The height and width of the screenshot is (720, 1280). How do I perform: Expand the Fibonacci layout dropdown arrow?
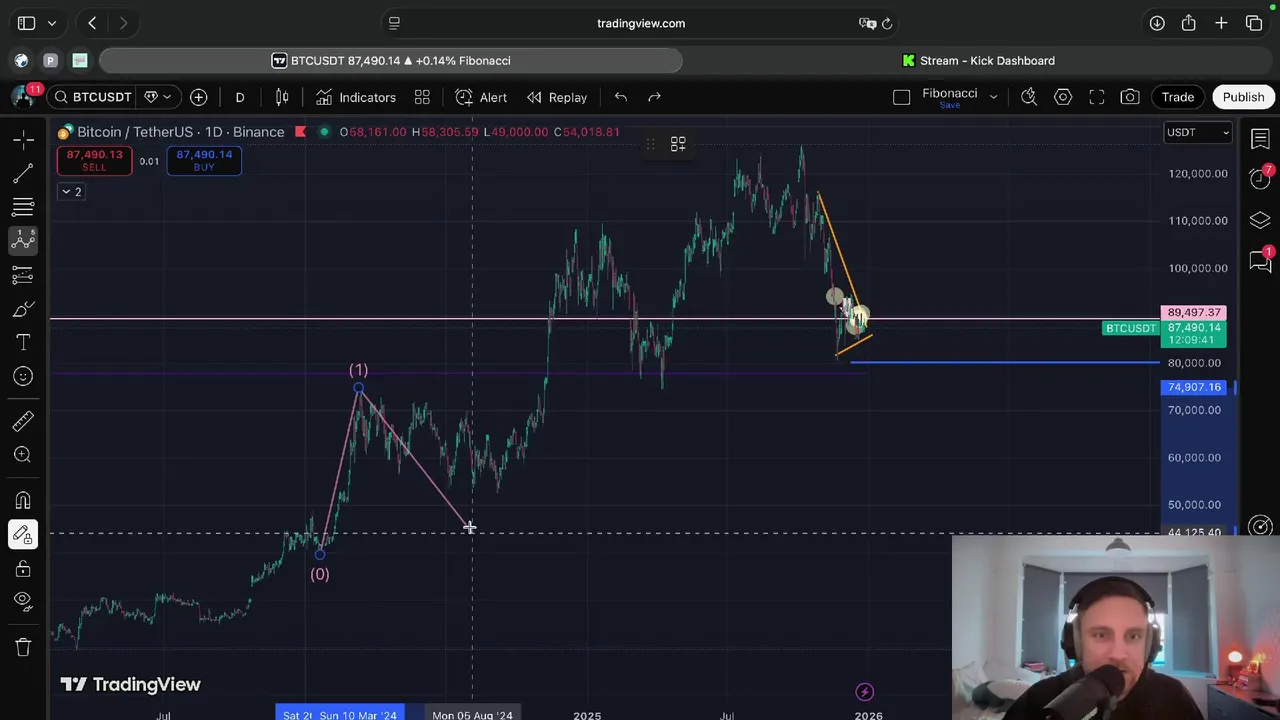(x=993, y=97)
